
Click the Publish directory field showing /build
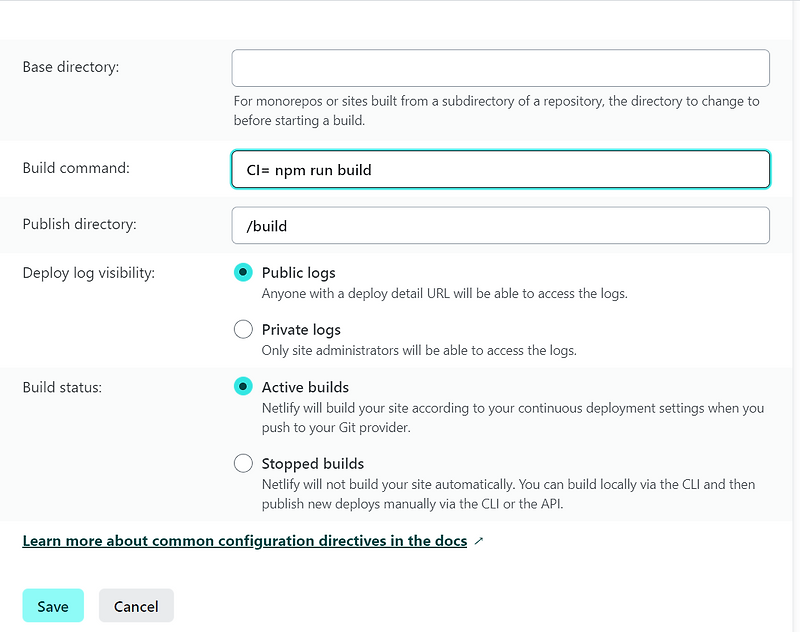[x=500, y=225]
